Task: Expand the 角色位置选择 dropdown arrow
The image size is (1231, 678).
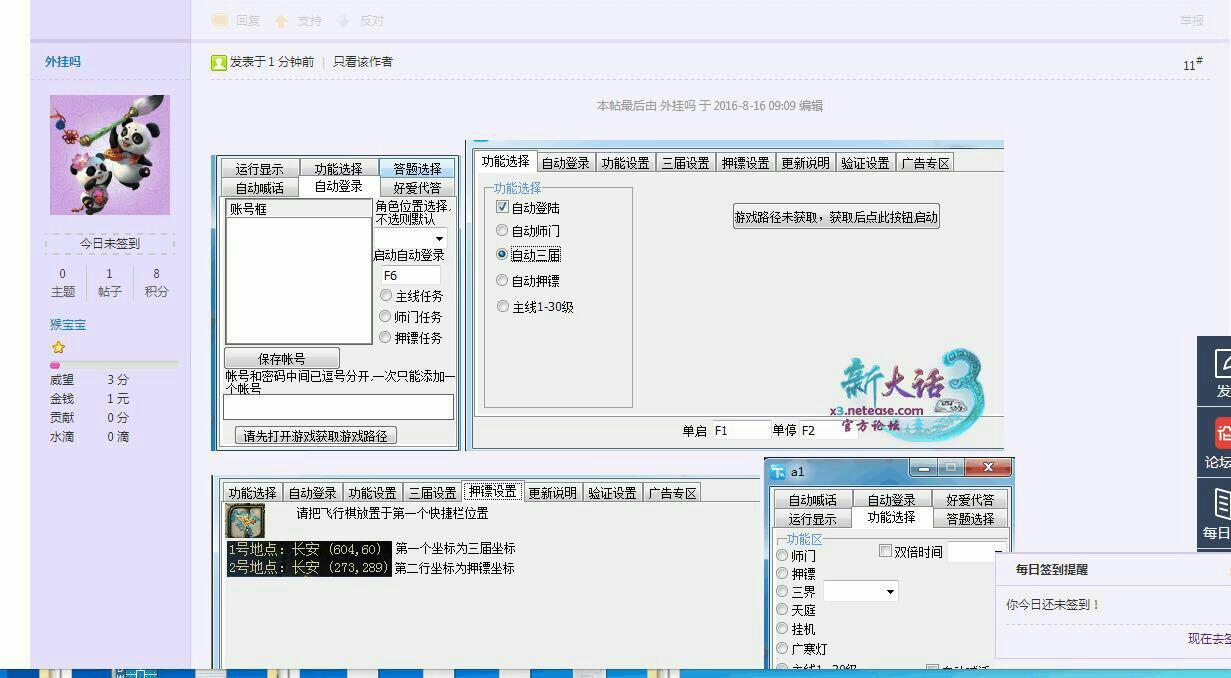Action: coord(439,238)
